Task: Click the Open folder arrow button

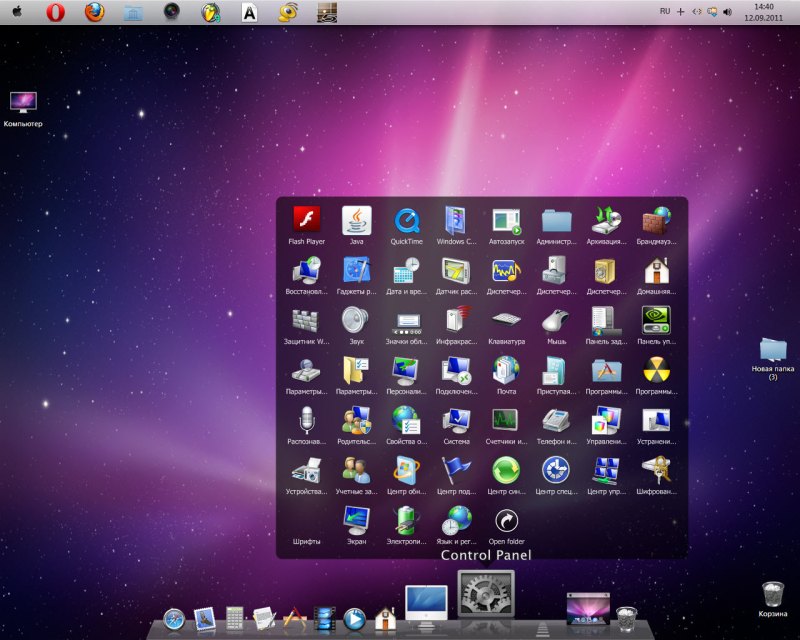Action: click(506, 520)
